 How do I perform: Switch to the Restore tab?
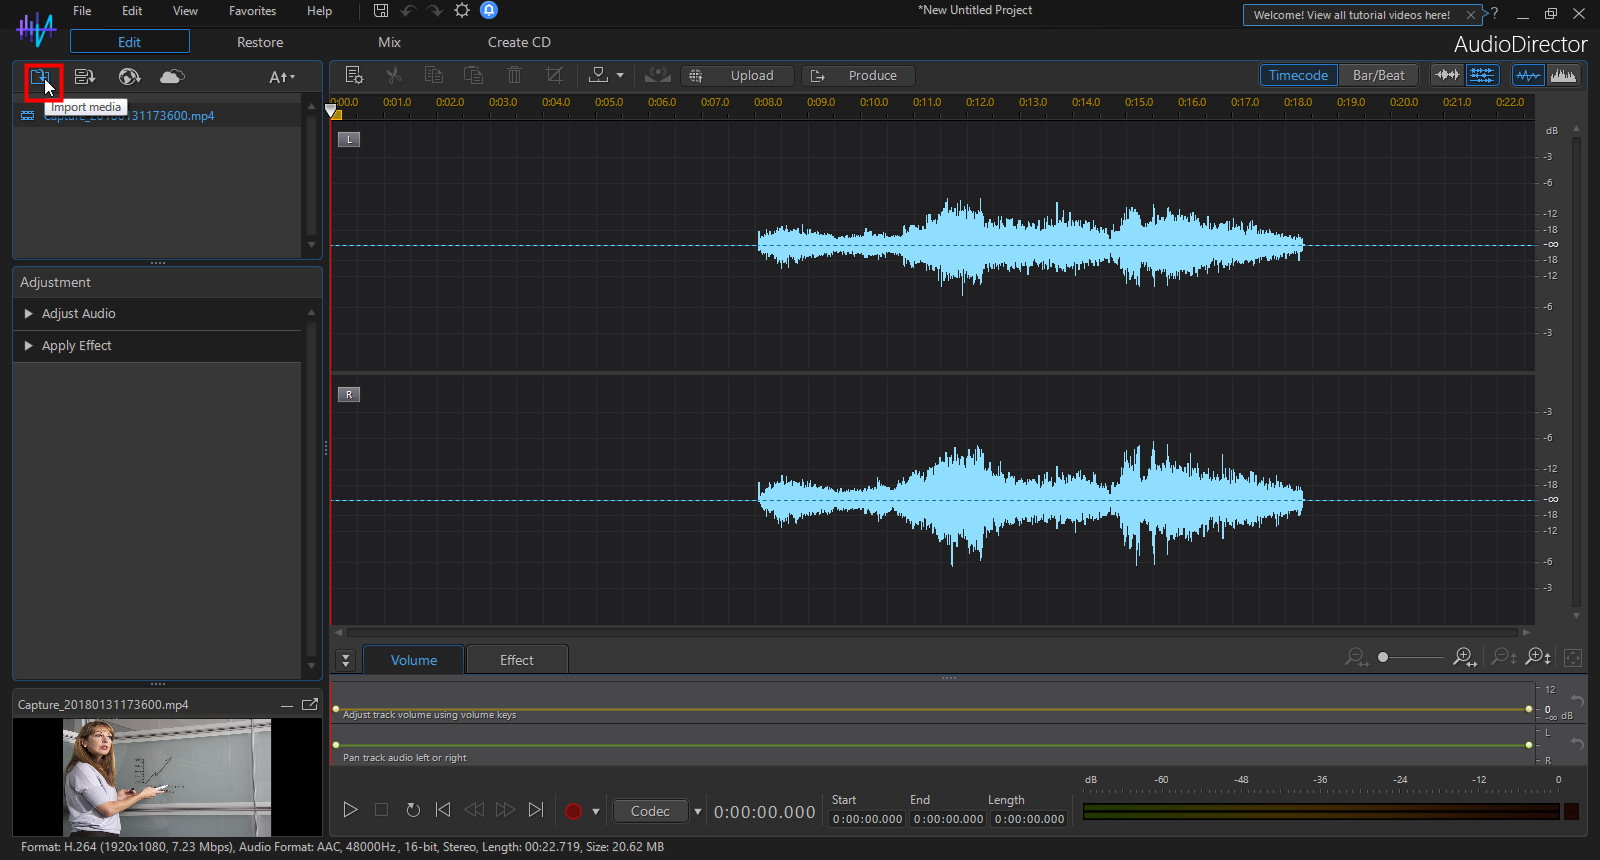pos(260,42)
